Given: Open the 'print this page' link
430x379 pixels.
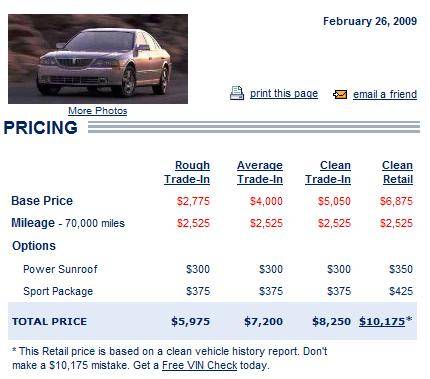Looking at the screenshot, I should click(x=284, y=94).
